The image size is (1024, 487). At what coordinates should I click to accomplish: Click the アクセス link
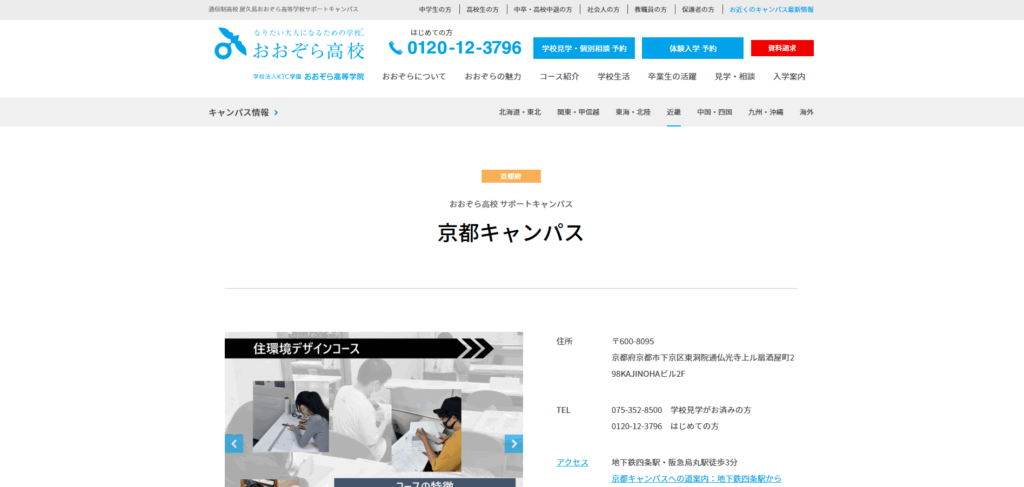(572, 463)
